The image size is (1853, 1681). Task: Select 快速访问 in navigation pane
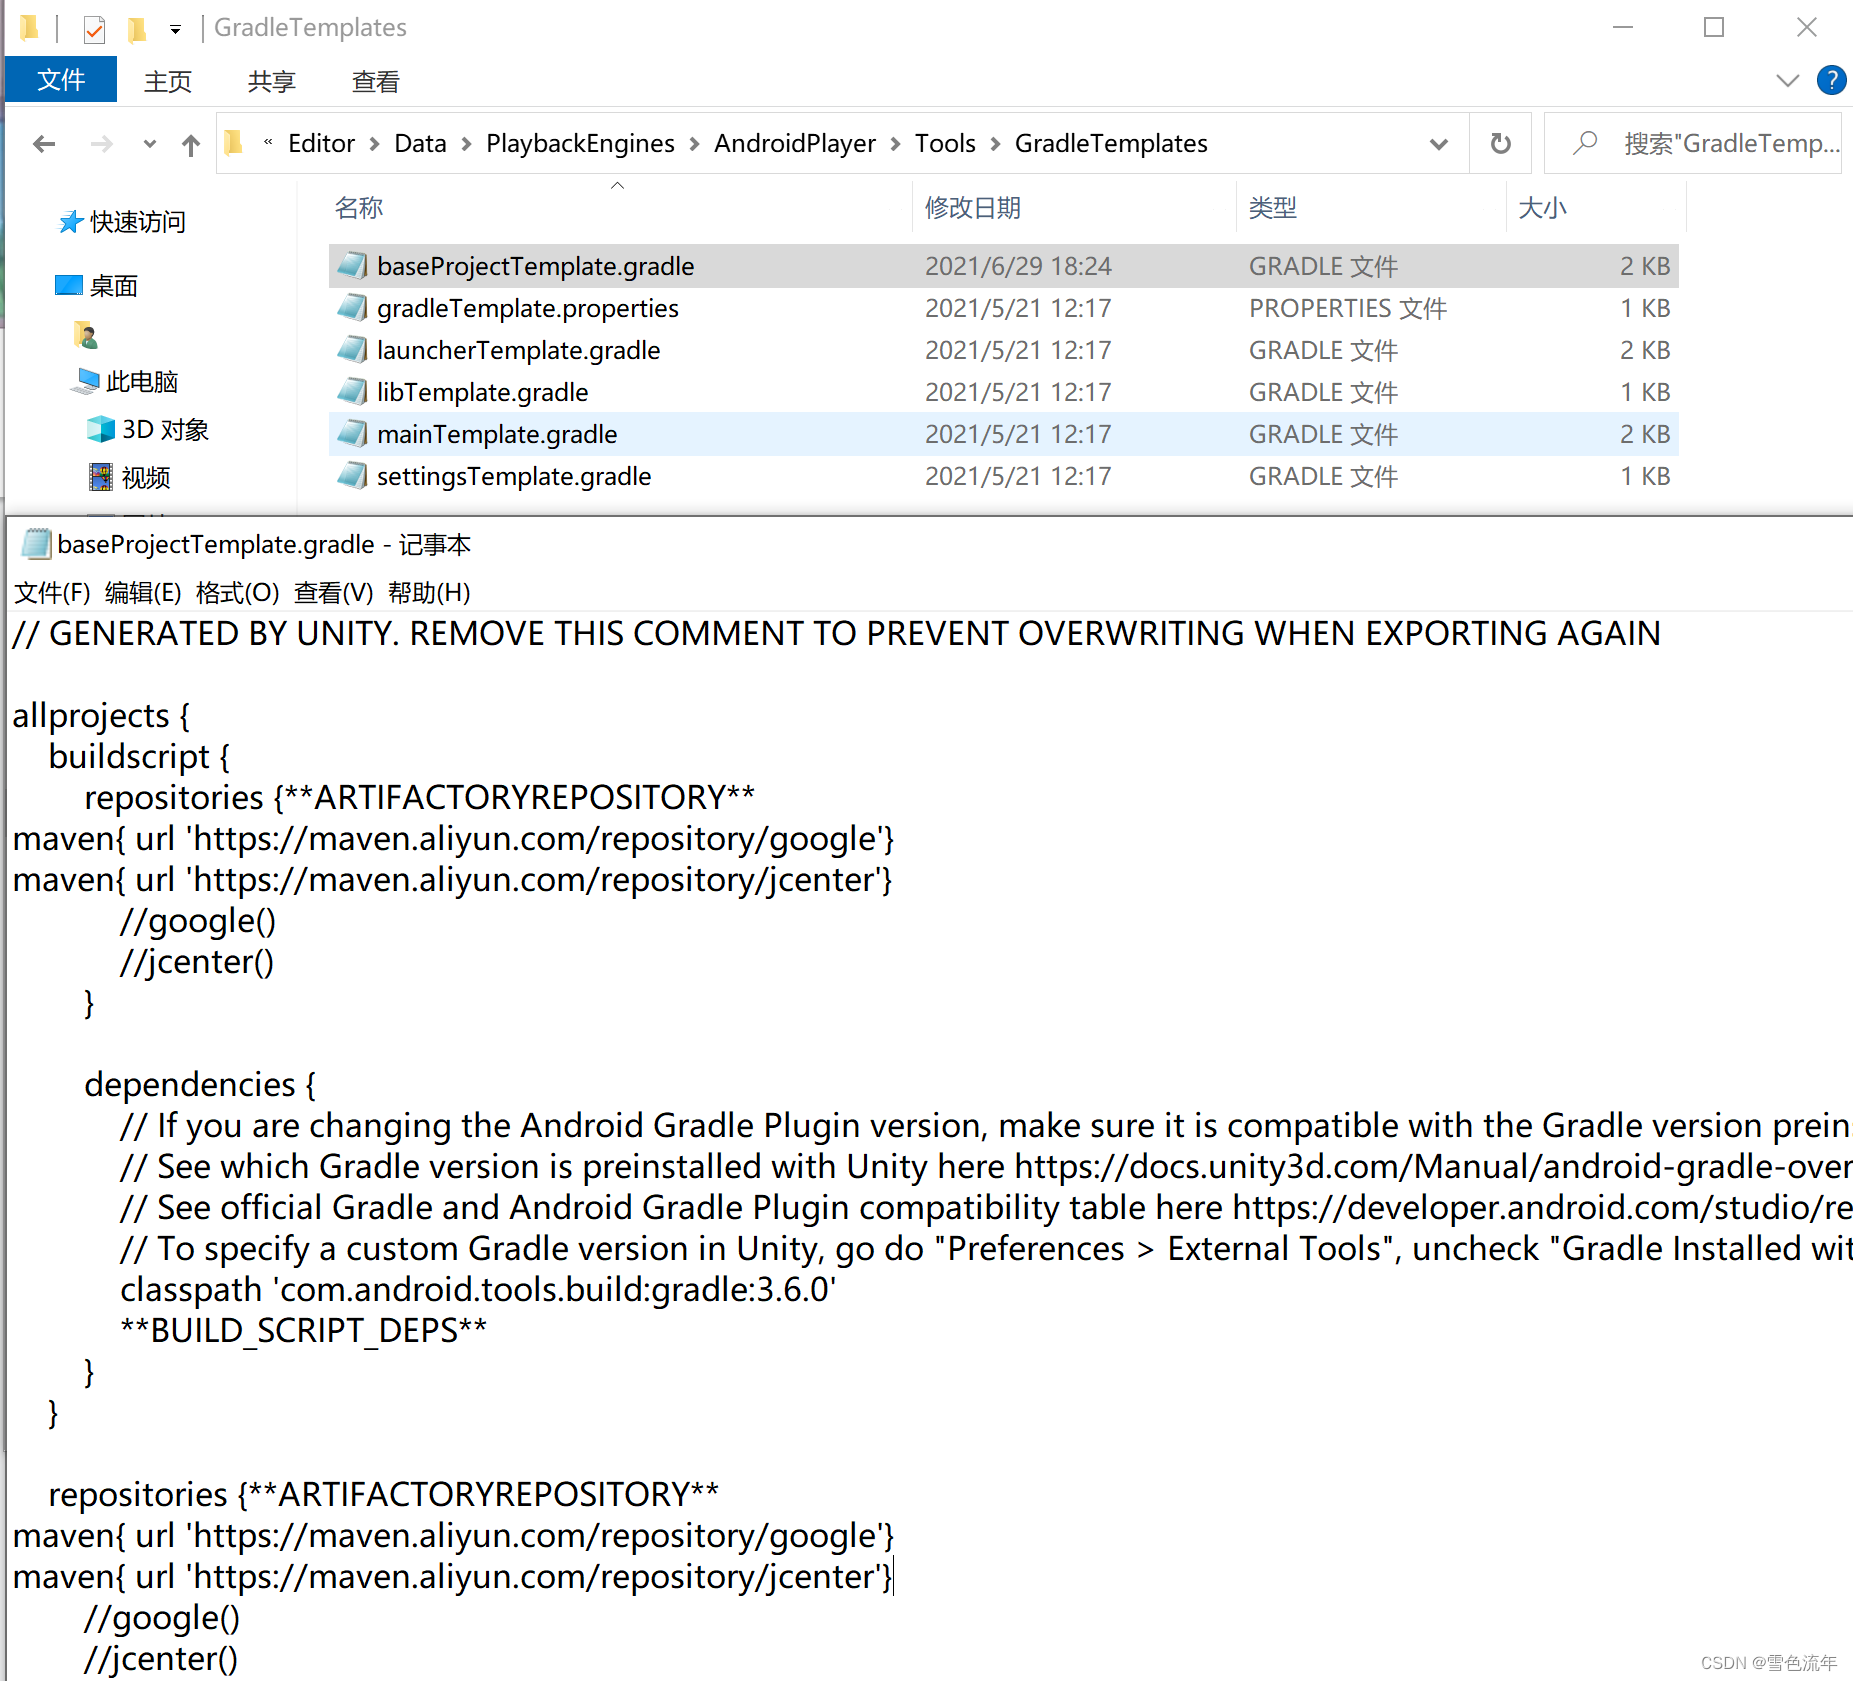tap(137, 222)
